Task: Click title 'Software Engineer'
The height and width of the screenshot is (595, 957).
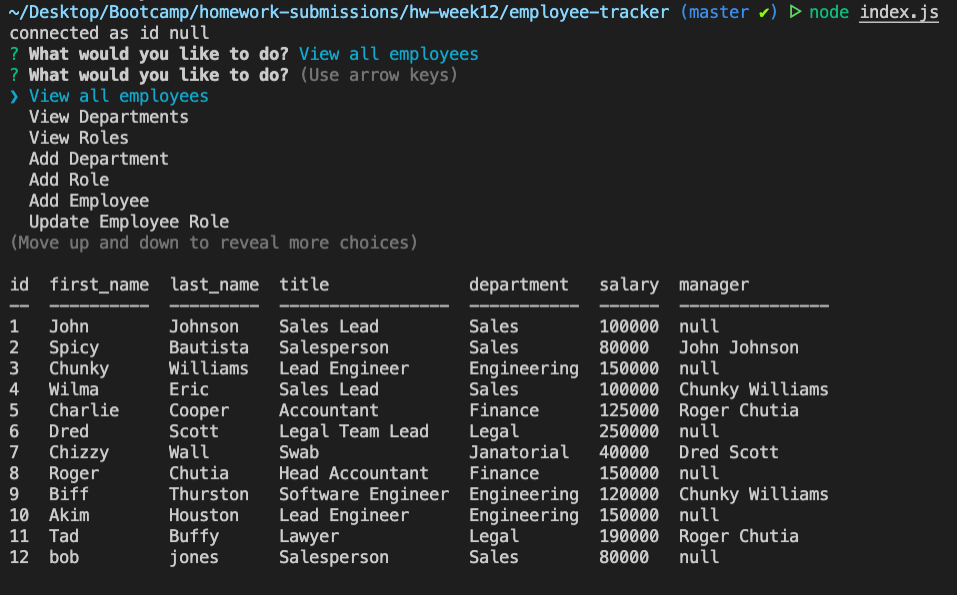Action: [364, 494]
